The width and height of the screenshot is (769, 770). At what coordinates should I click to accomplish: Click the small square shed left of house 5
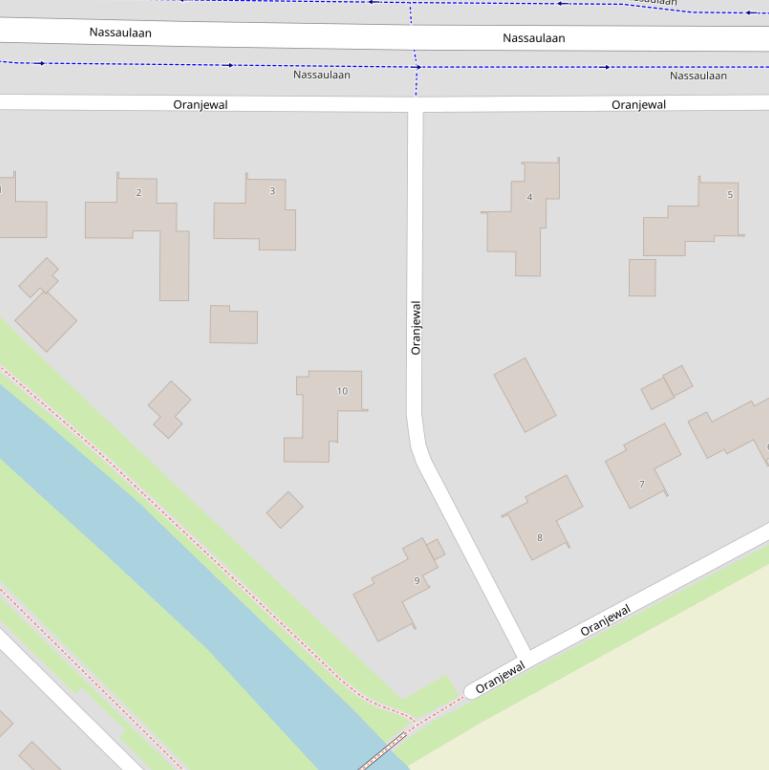(x=642, y=278)
